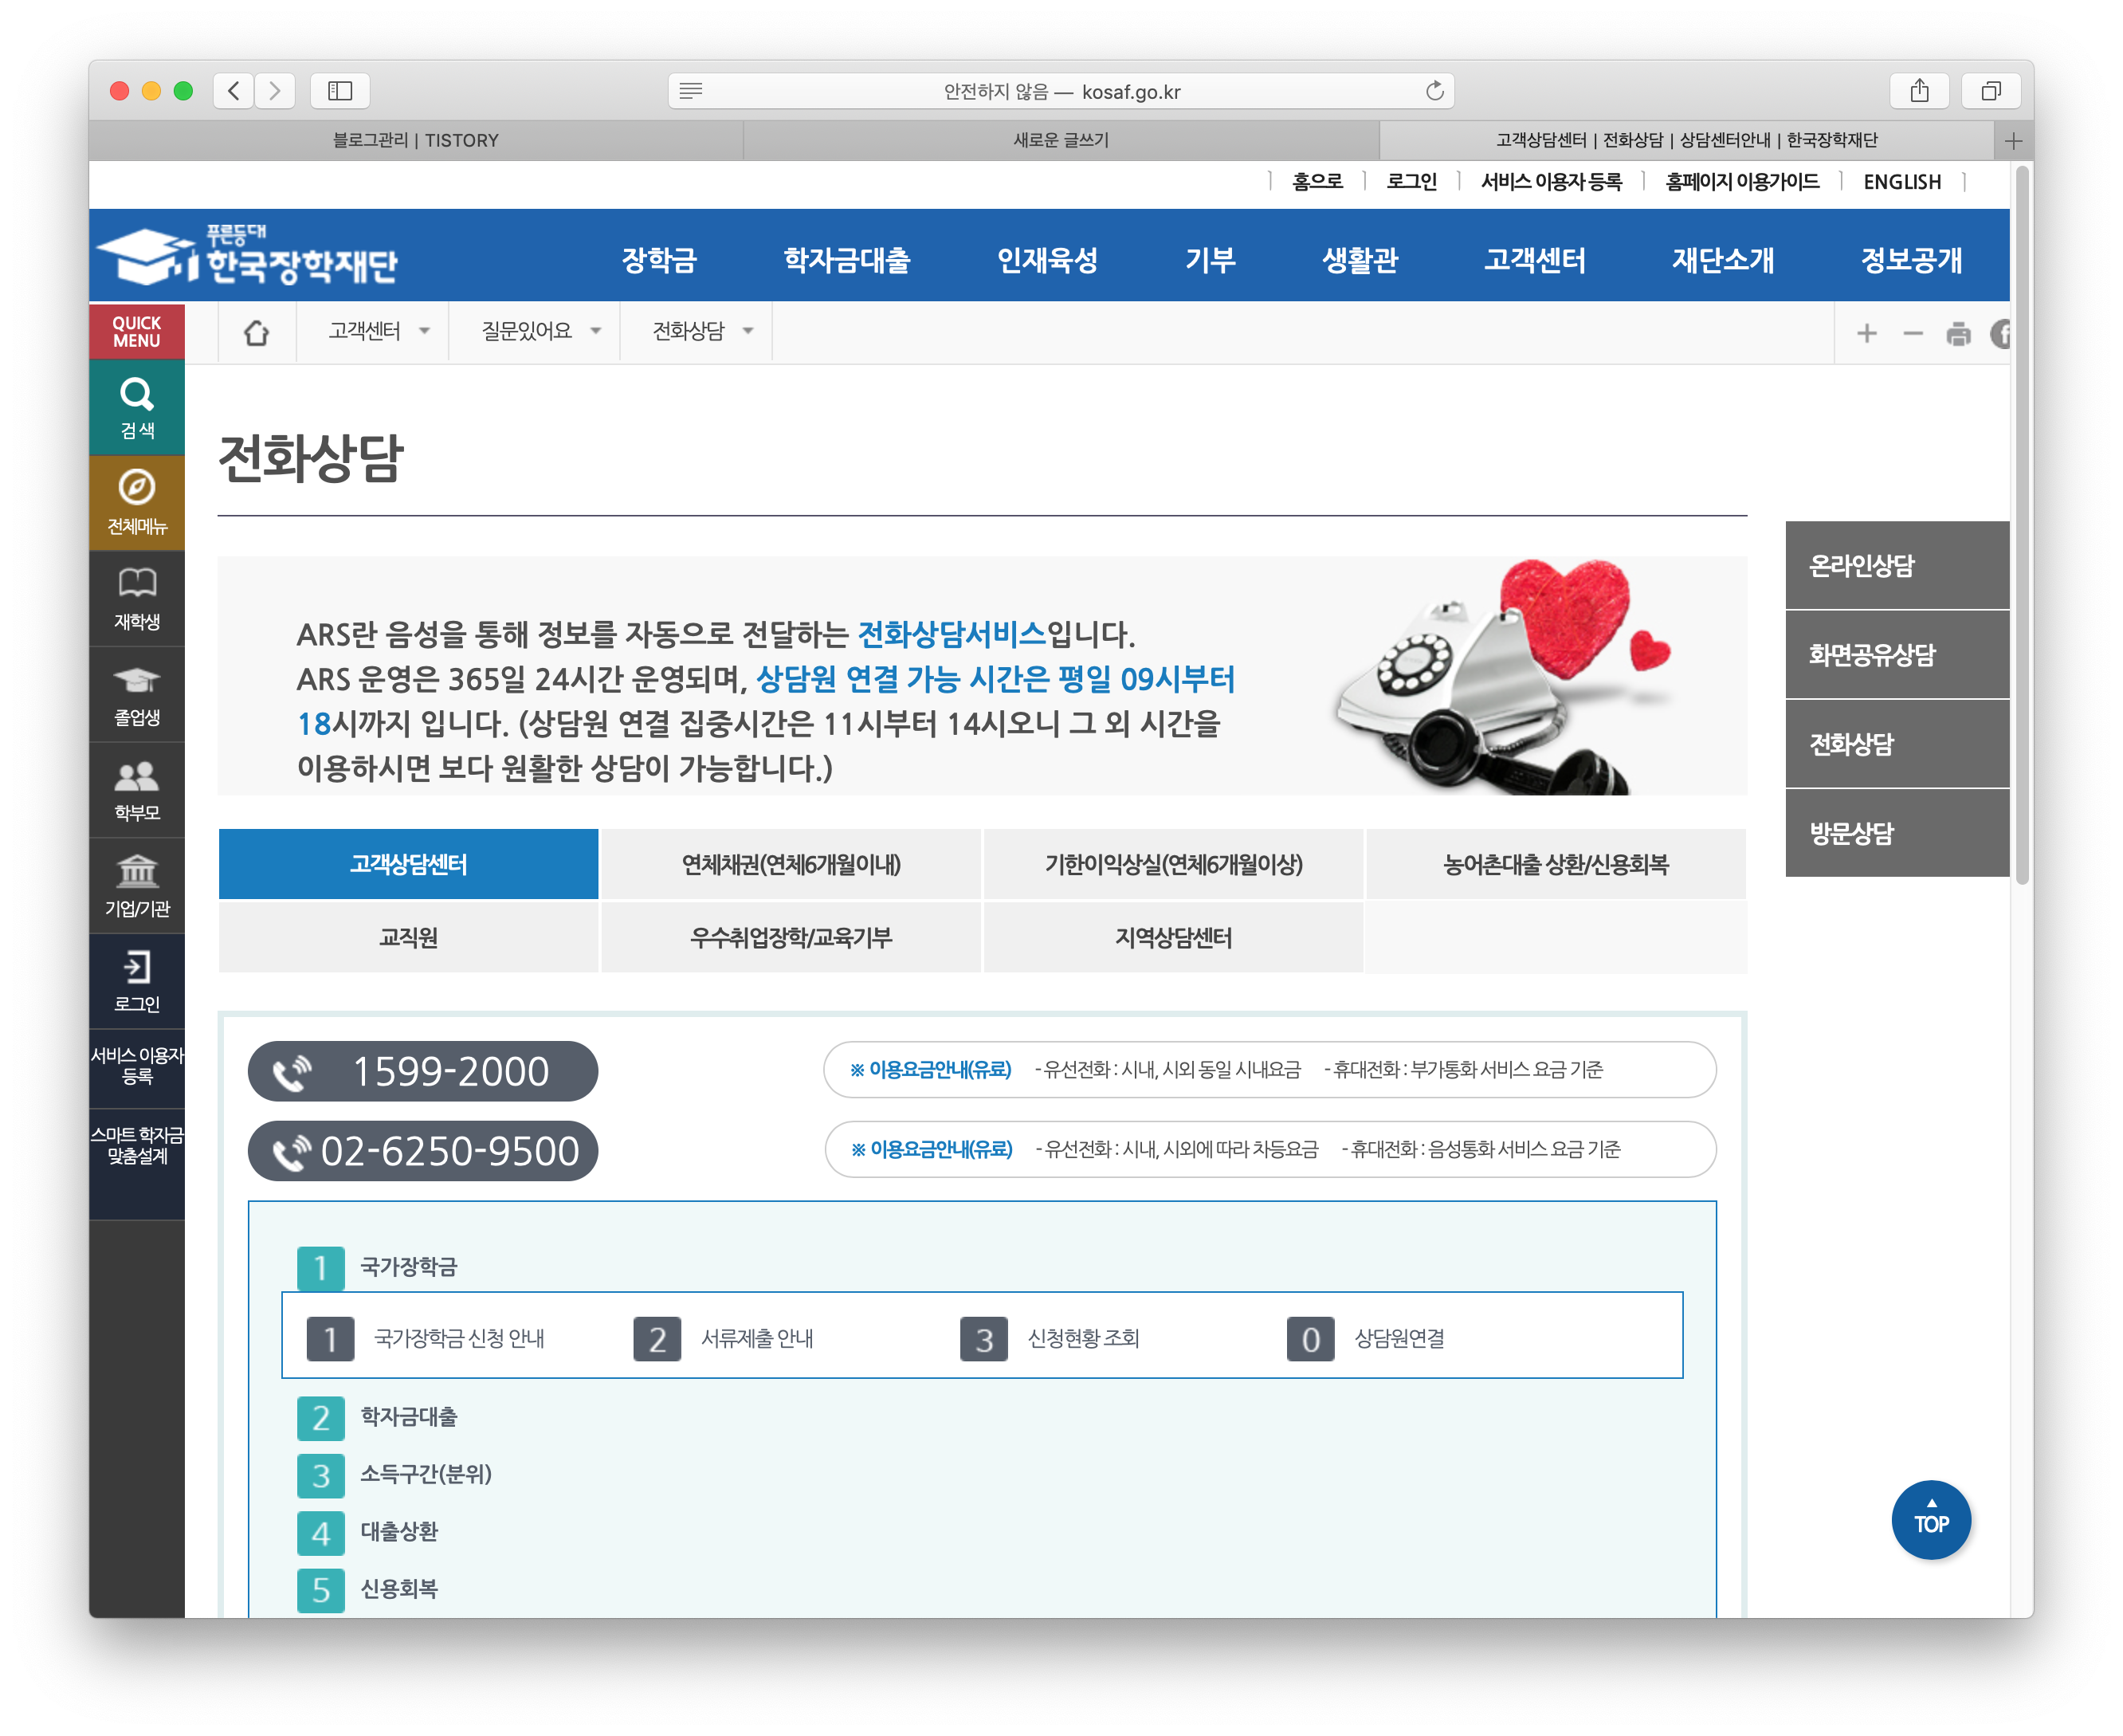Select the 졸업생 graduation cap icon

tap(137, 680)
